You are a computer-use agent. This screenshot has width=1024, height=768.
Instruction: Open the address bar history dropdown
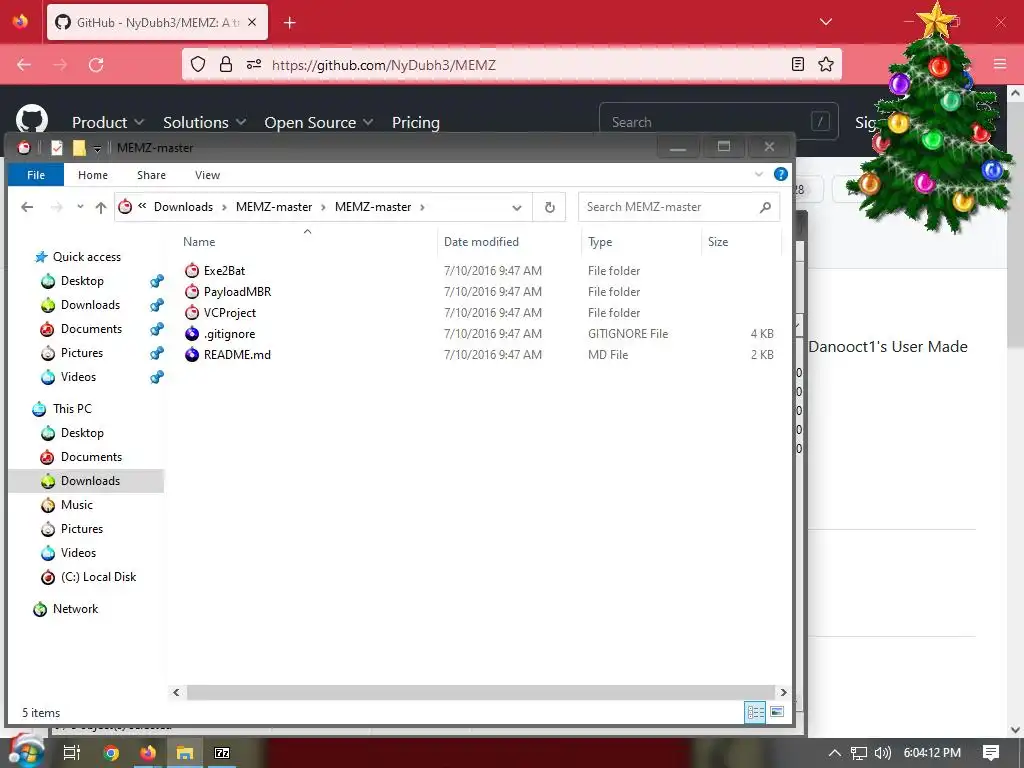tap(517, 208)
